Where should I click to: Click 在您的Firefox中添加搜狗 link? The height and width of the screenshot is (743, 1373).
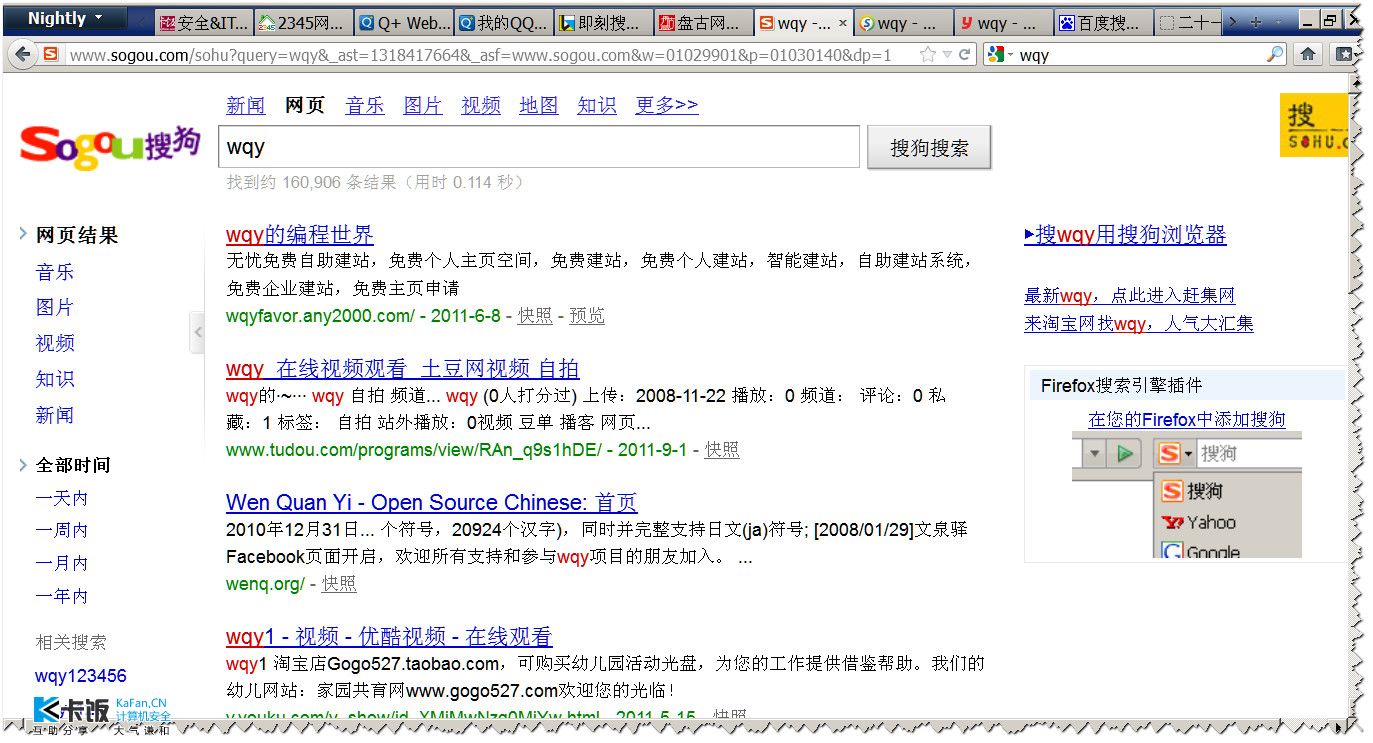[x=1187, y=420]
